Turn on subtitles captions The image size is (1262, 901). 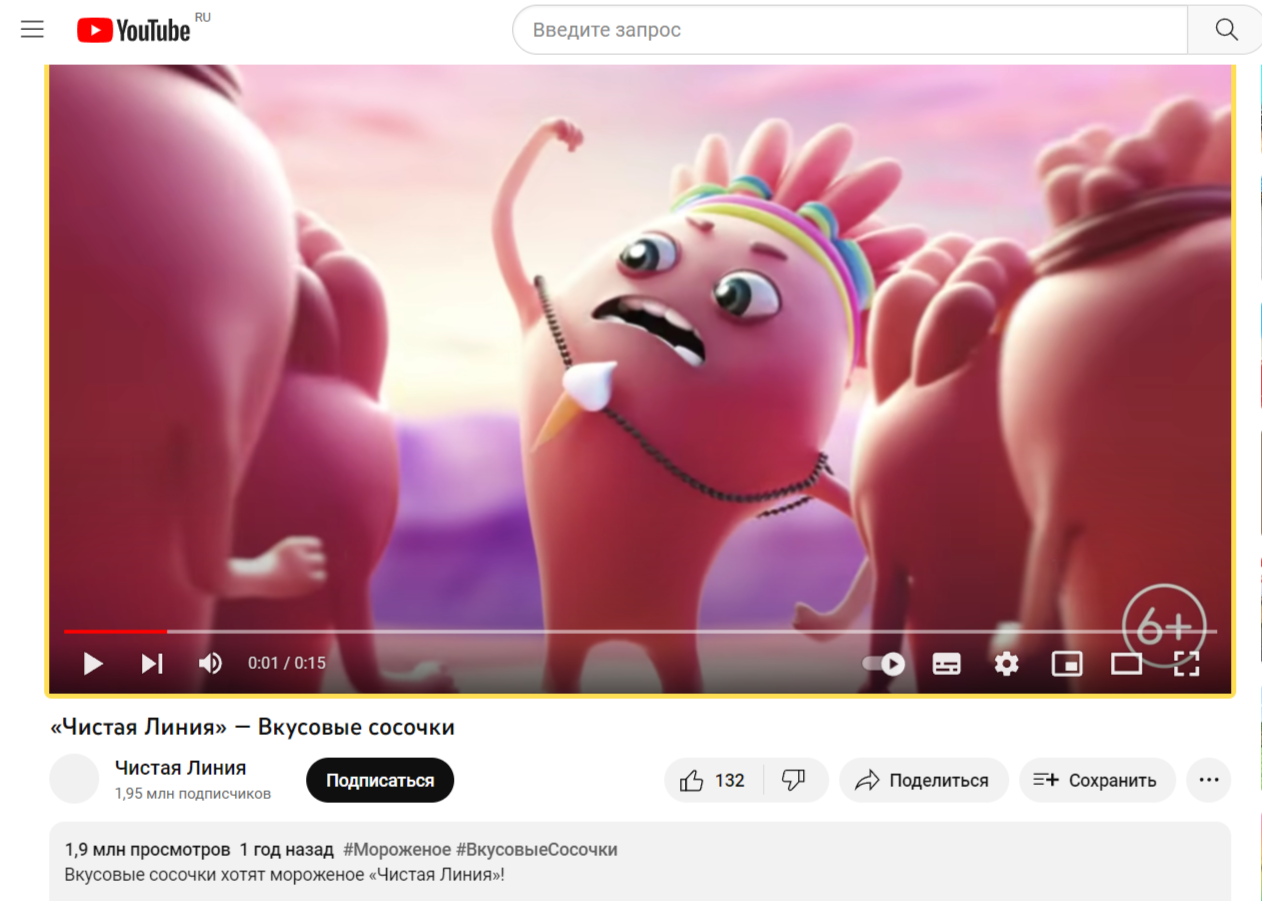coord(946,663)
